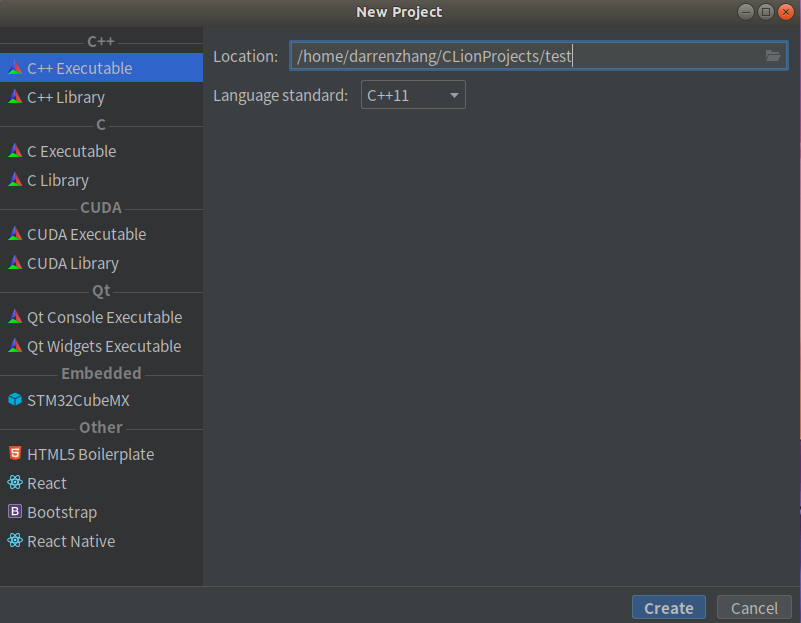
Task: Click the React atom icon
Action: tap(15, 482)
